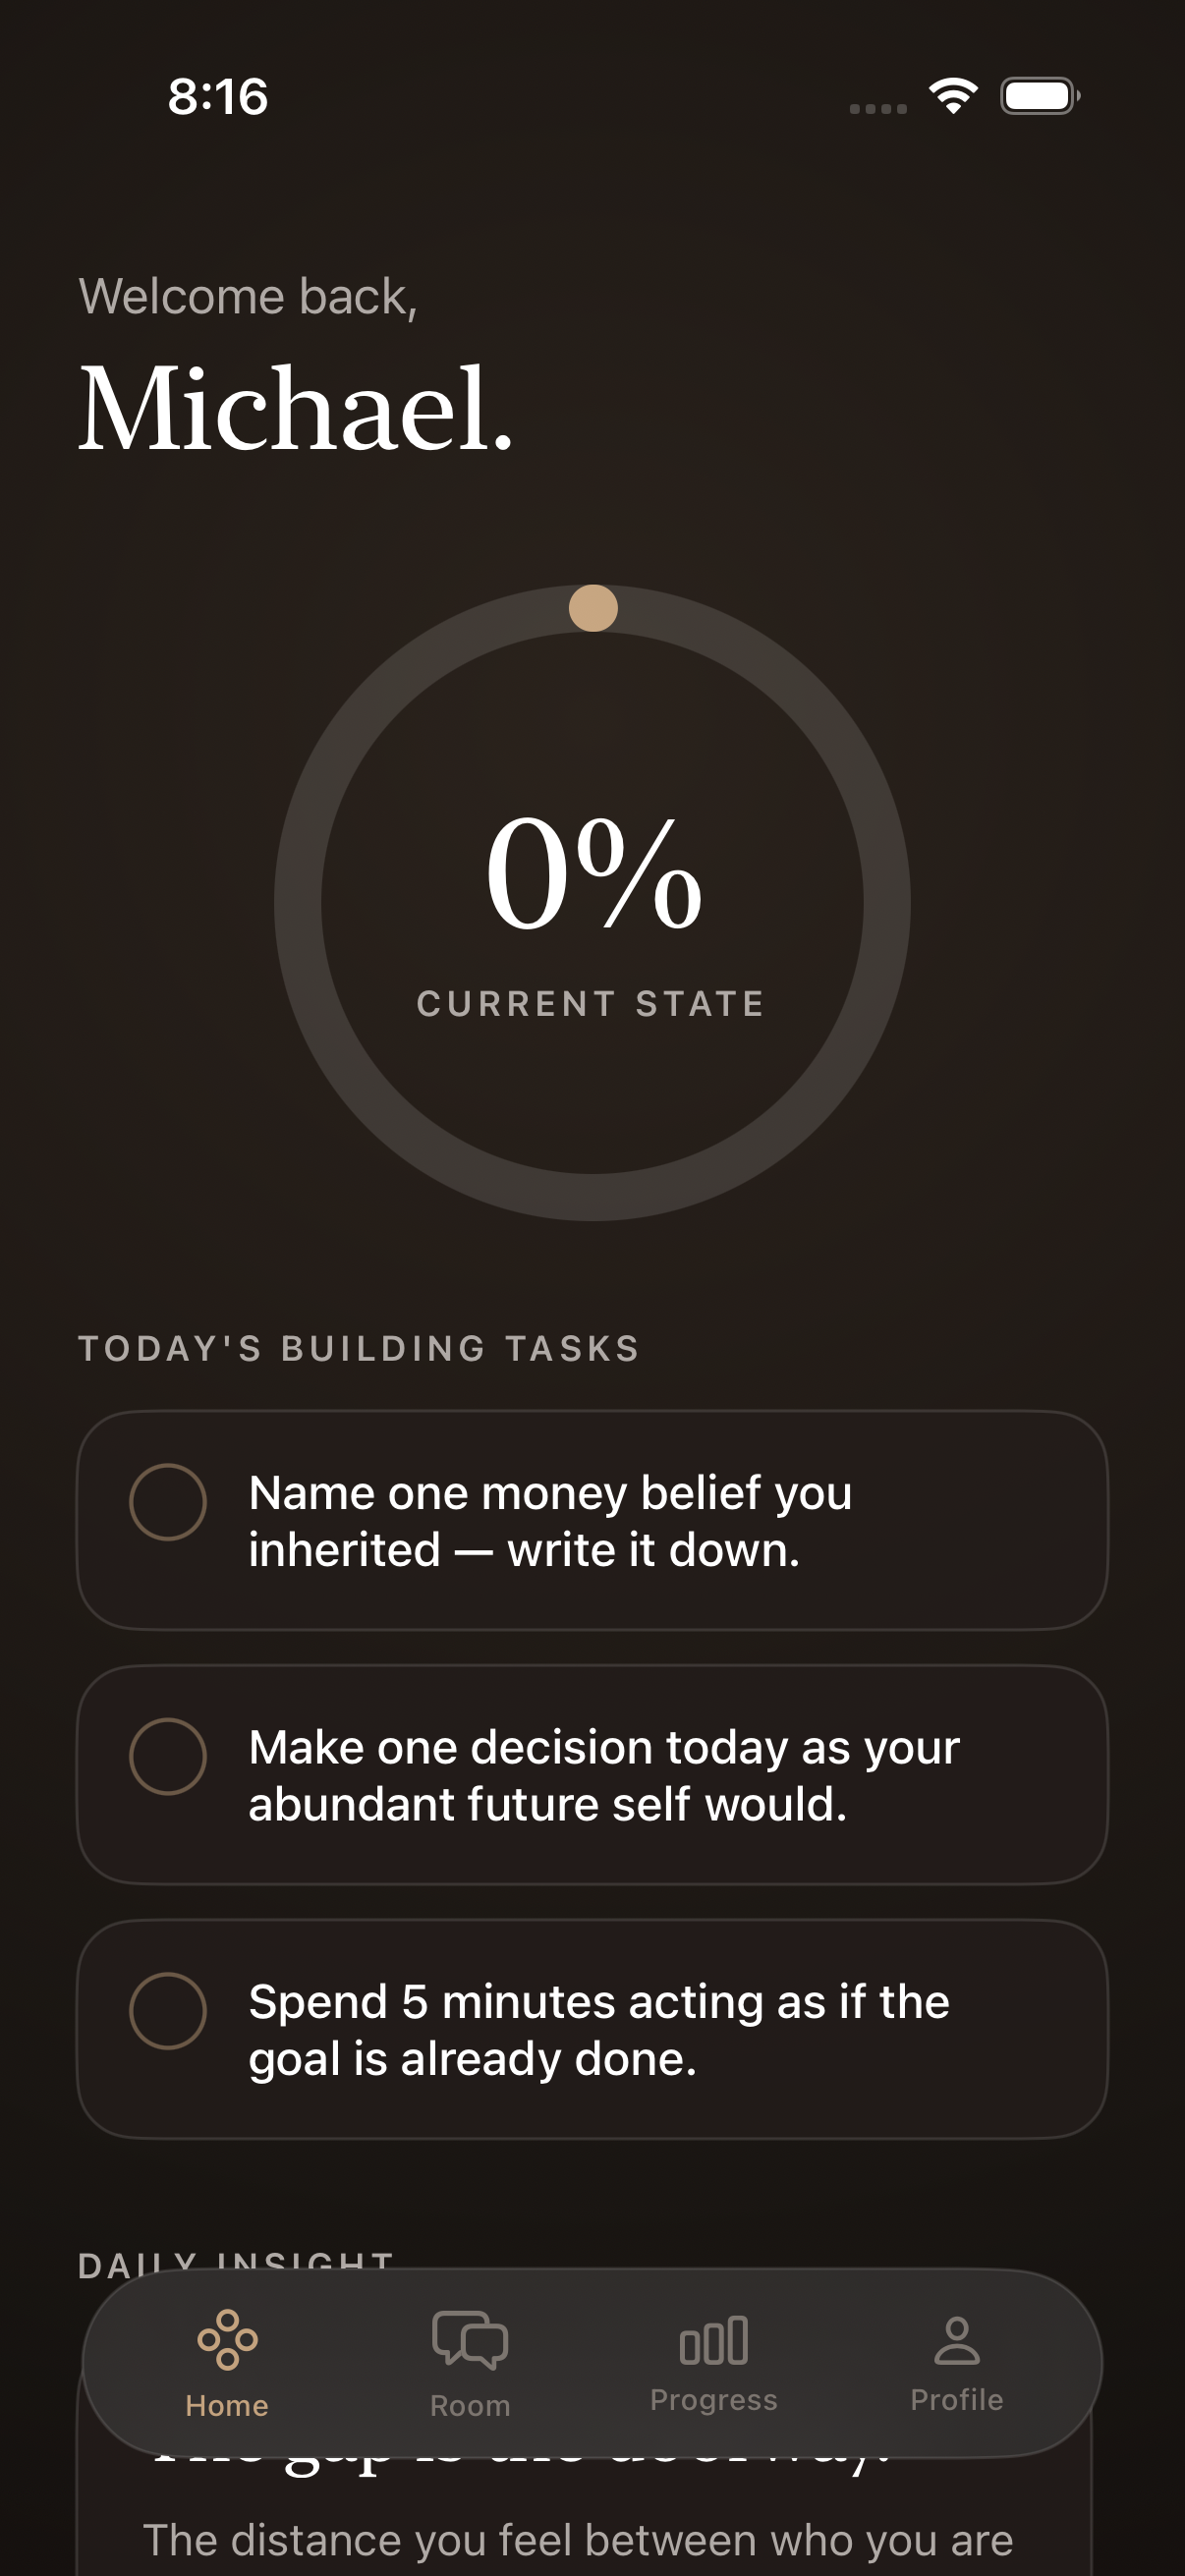Tap the tan progress ring knob
The image size is (1185, 2576).
(x=593, y=608)
